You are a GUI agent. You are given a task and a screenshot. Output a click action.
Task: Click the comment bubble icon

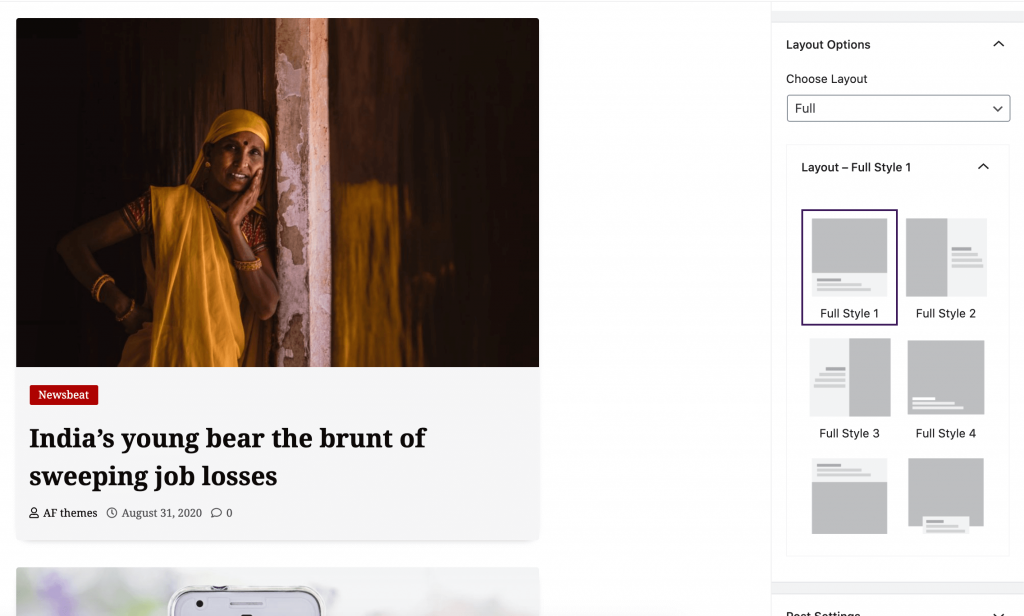click(x=216, y=513)
